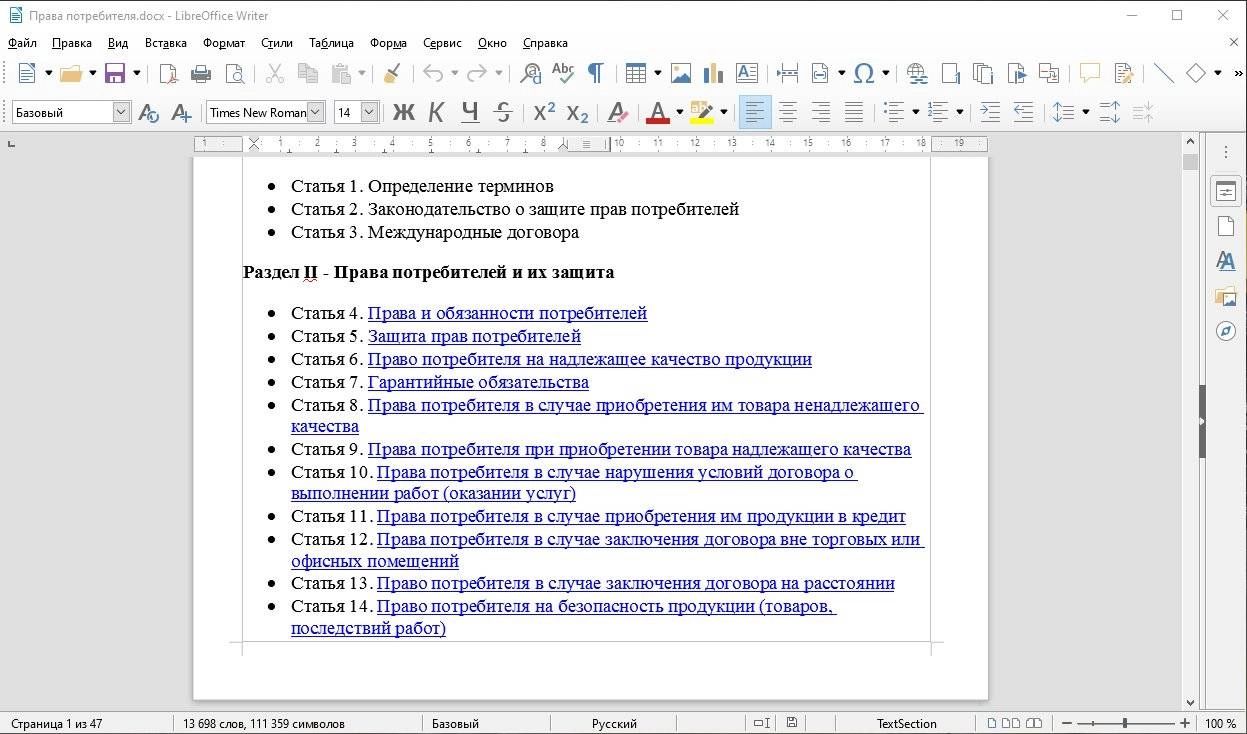Toggle subscript X₂
Viewport: 1247px width, 734px height.
pos(577,112)
